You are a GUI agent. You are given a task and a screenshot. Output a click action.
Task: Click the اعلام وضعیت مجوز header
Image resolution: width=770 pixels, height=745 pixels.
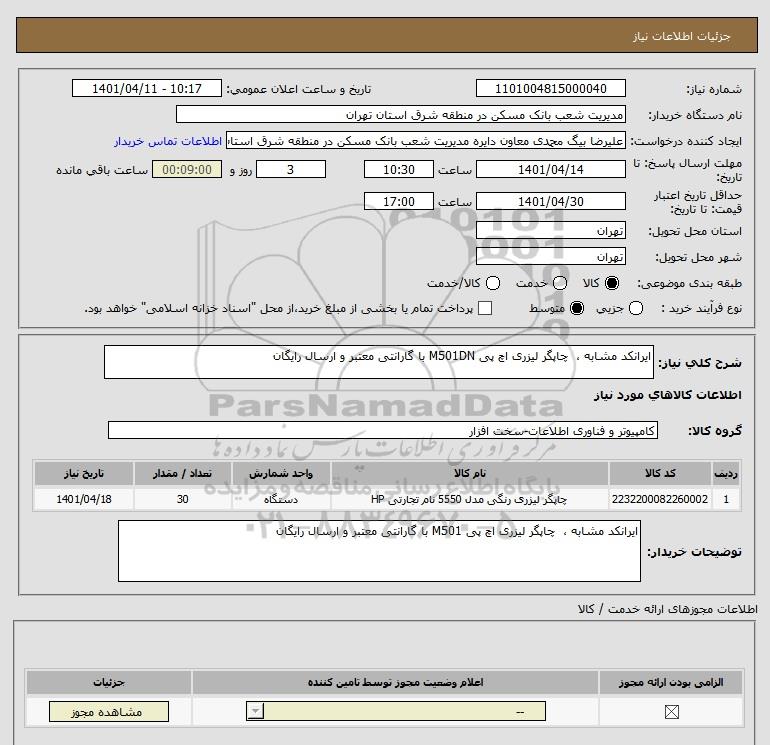(x=395, y=682)
